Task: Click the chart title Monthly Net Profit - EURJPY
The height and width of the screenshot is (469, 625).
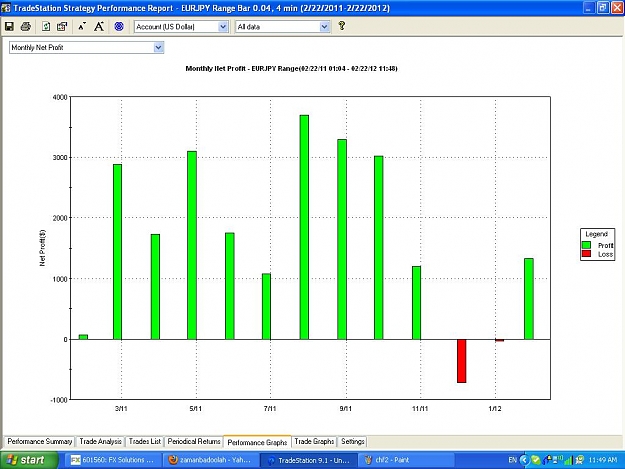Action: coord(291,69)
